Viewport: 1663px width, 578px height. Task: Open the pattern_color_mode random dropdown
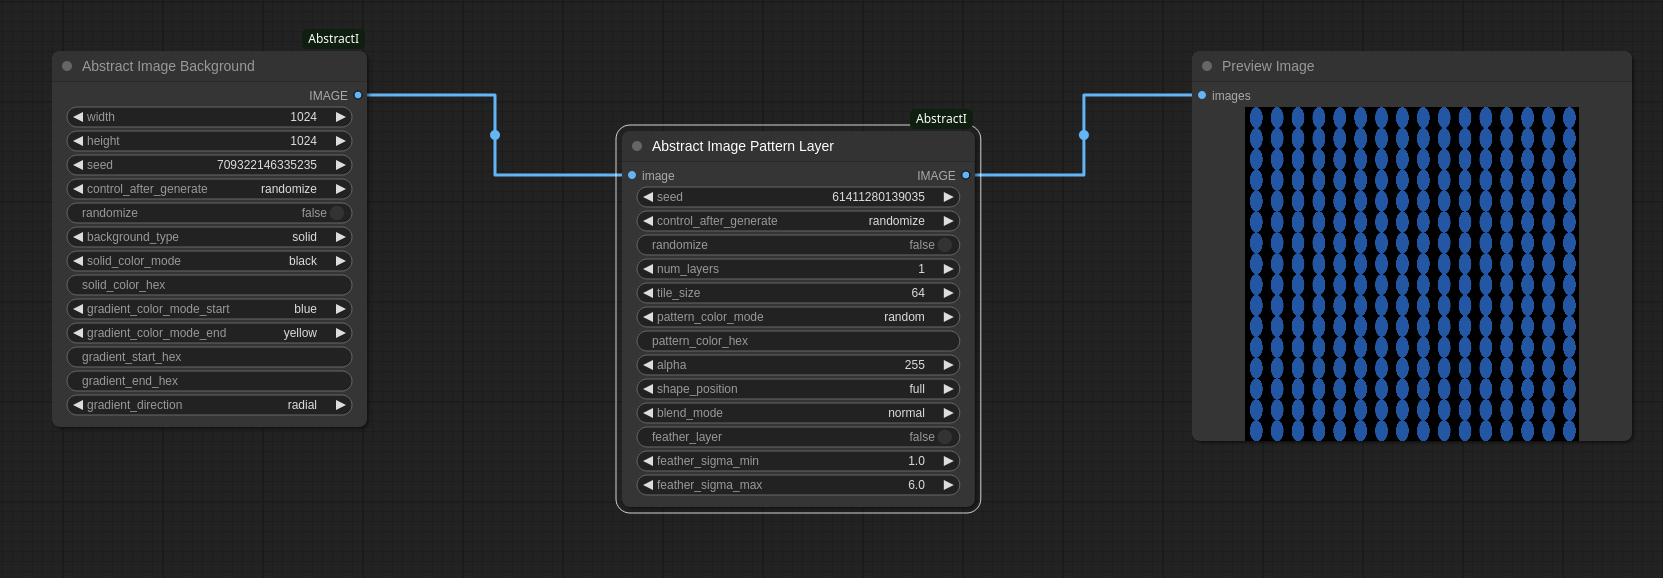tap(798, 317)
